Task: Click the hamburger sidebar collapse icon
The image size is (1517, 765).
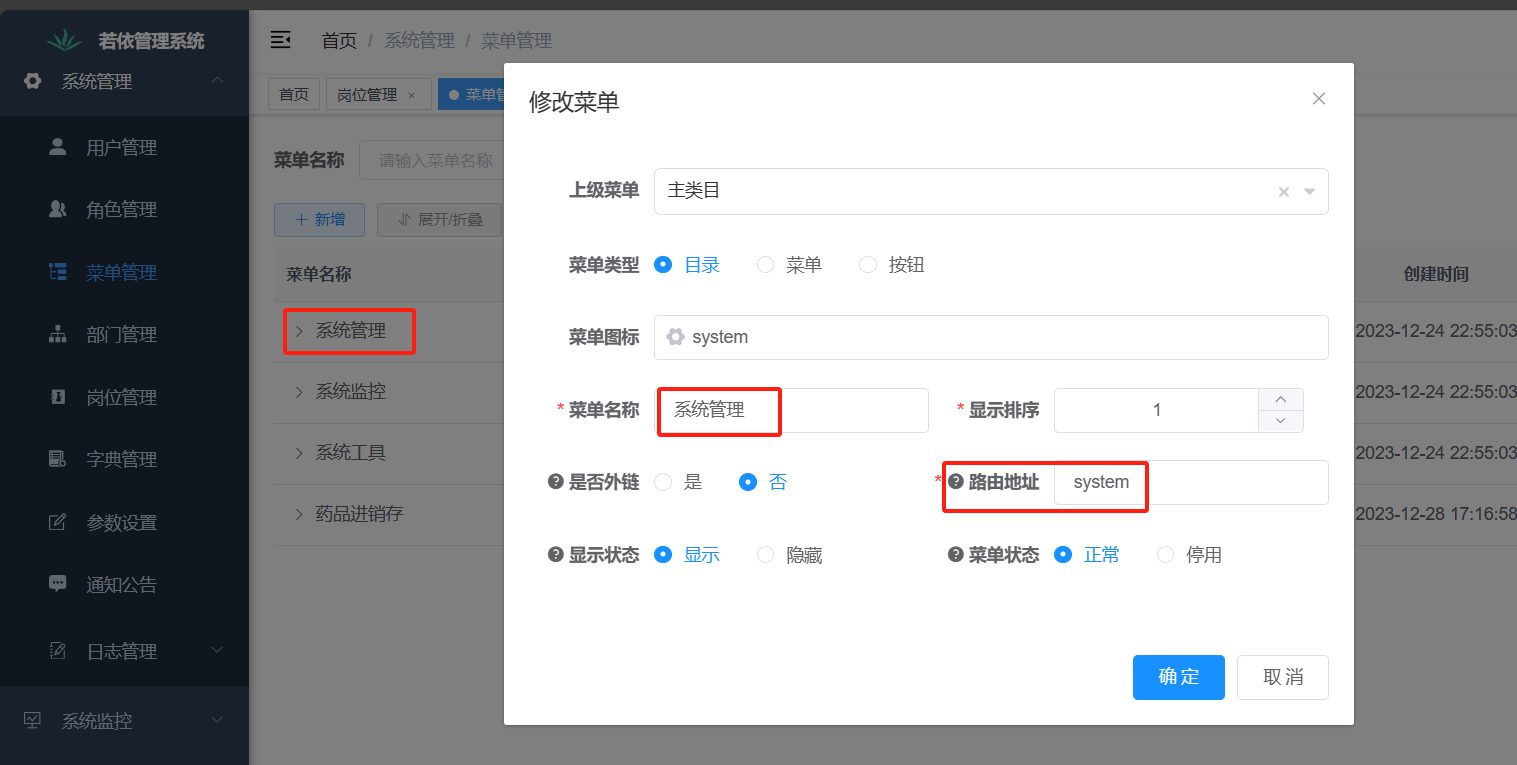Action: (x=281, y=40)
